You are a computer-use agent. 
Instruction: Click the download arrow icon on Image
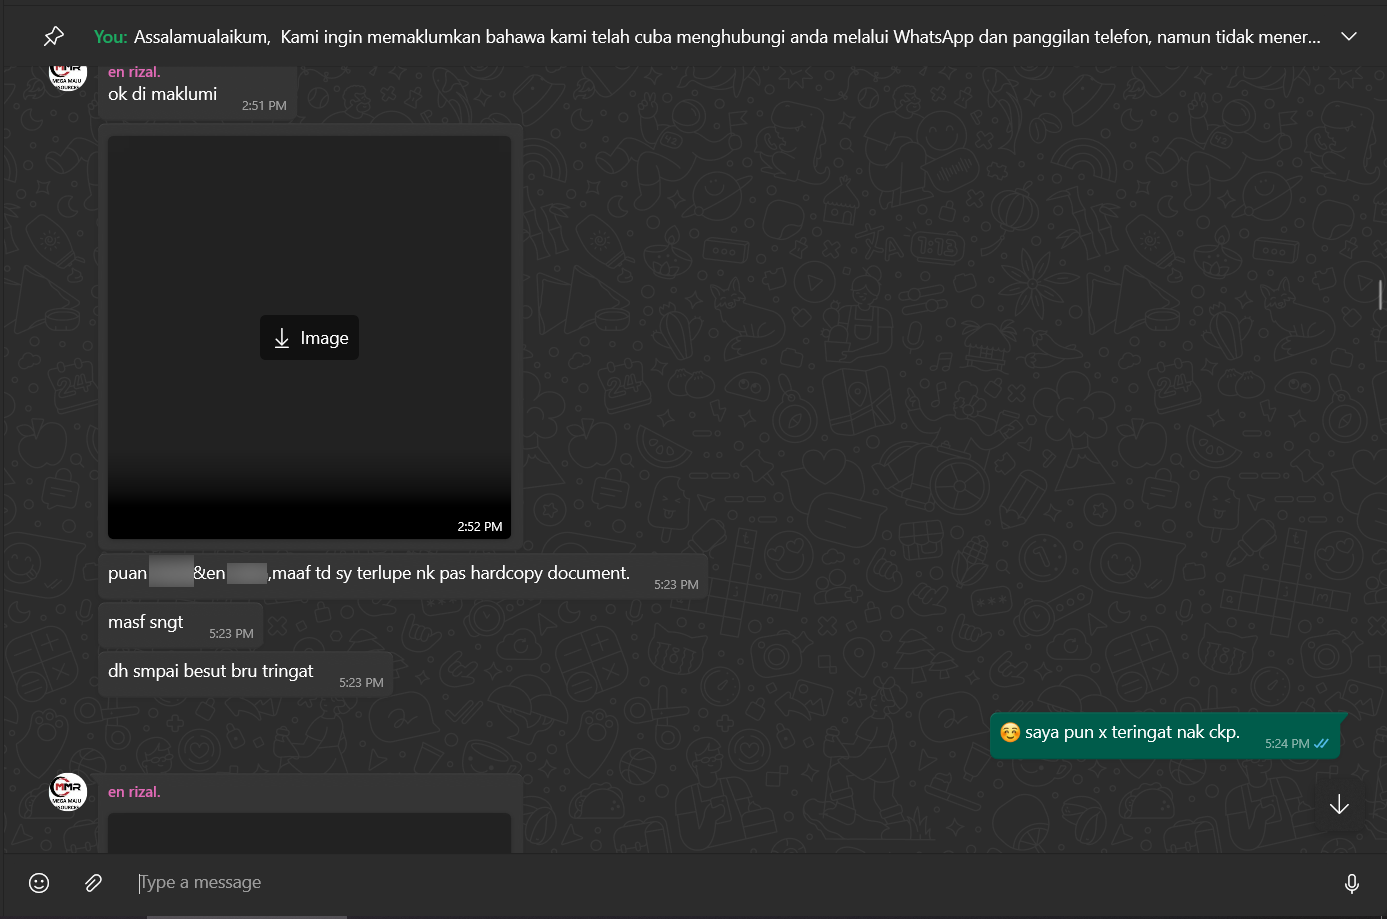[282, 338]
